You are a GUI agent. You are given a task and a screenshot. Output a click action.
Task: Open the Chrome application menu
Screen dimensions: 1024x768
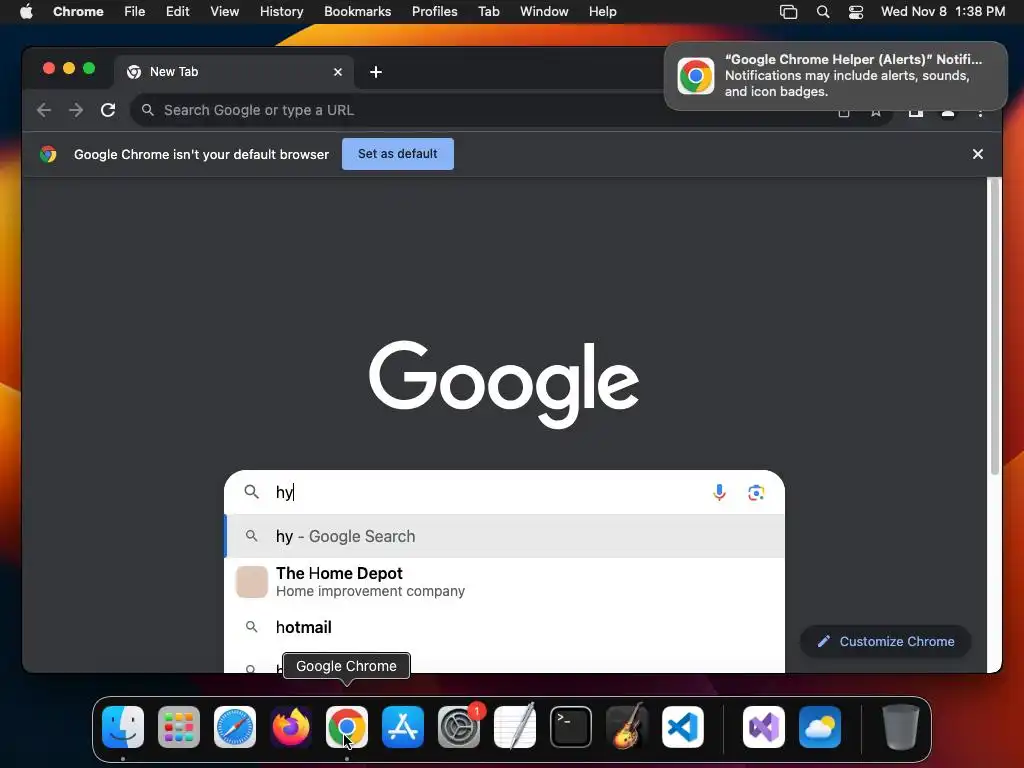(x=78, y=12)
